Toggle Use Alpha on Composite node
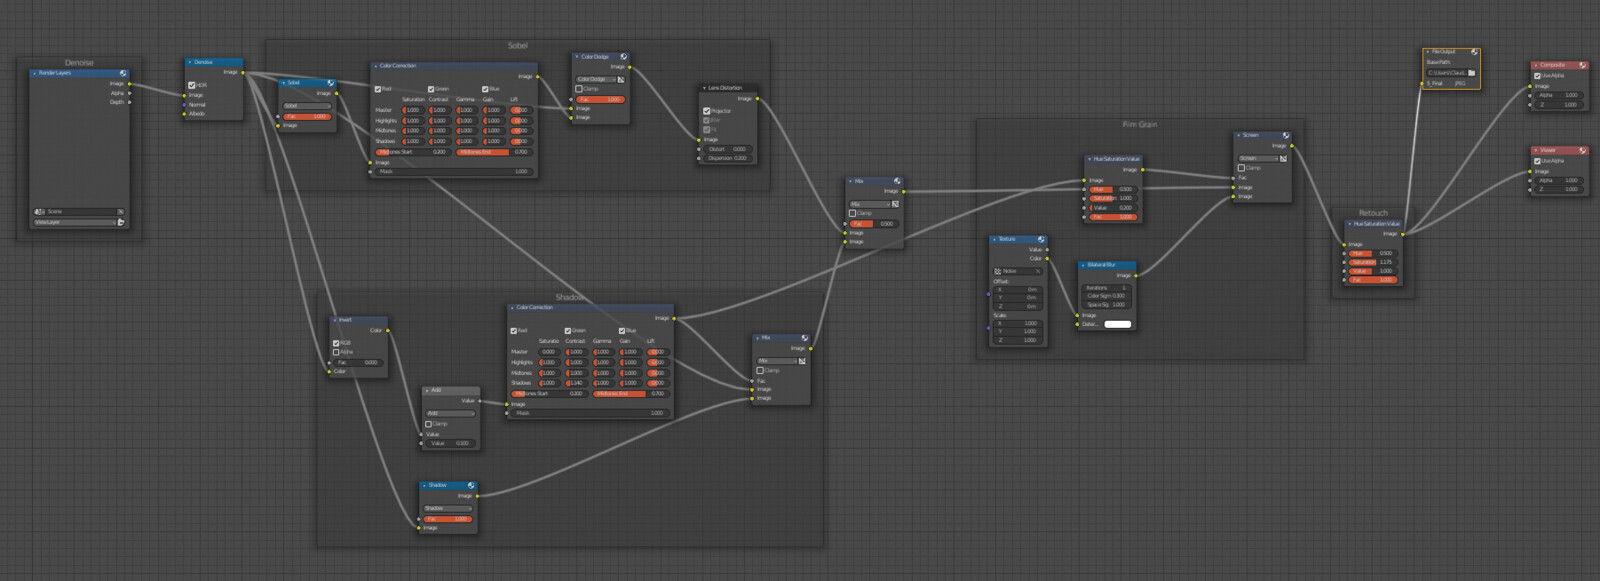The width and height of the screenshot is (1600, 581). point(1538,76)
